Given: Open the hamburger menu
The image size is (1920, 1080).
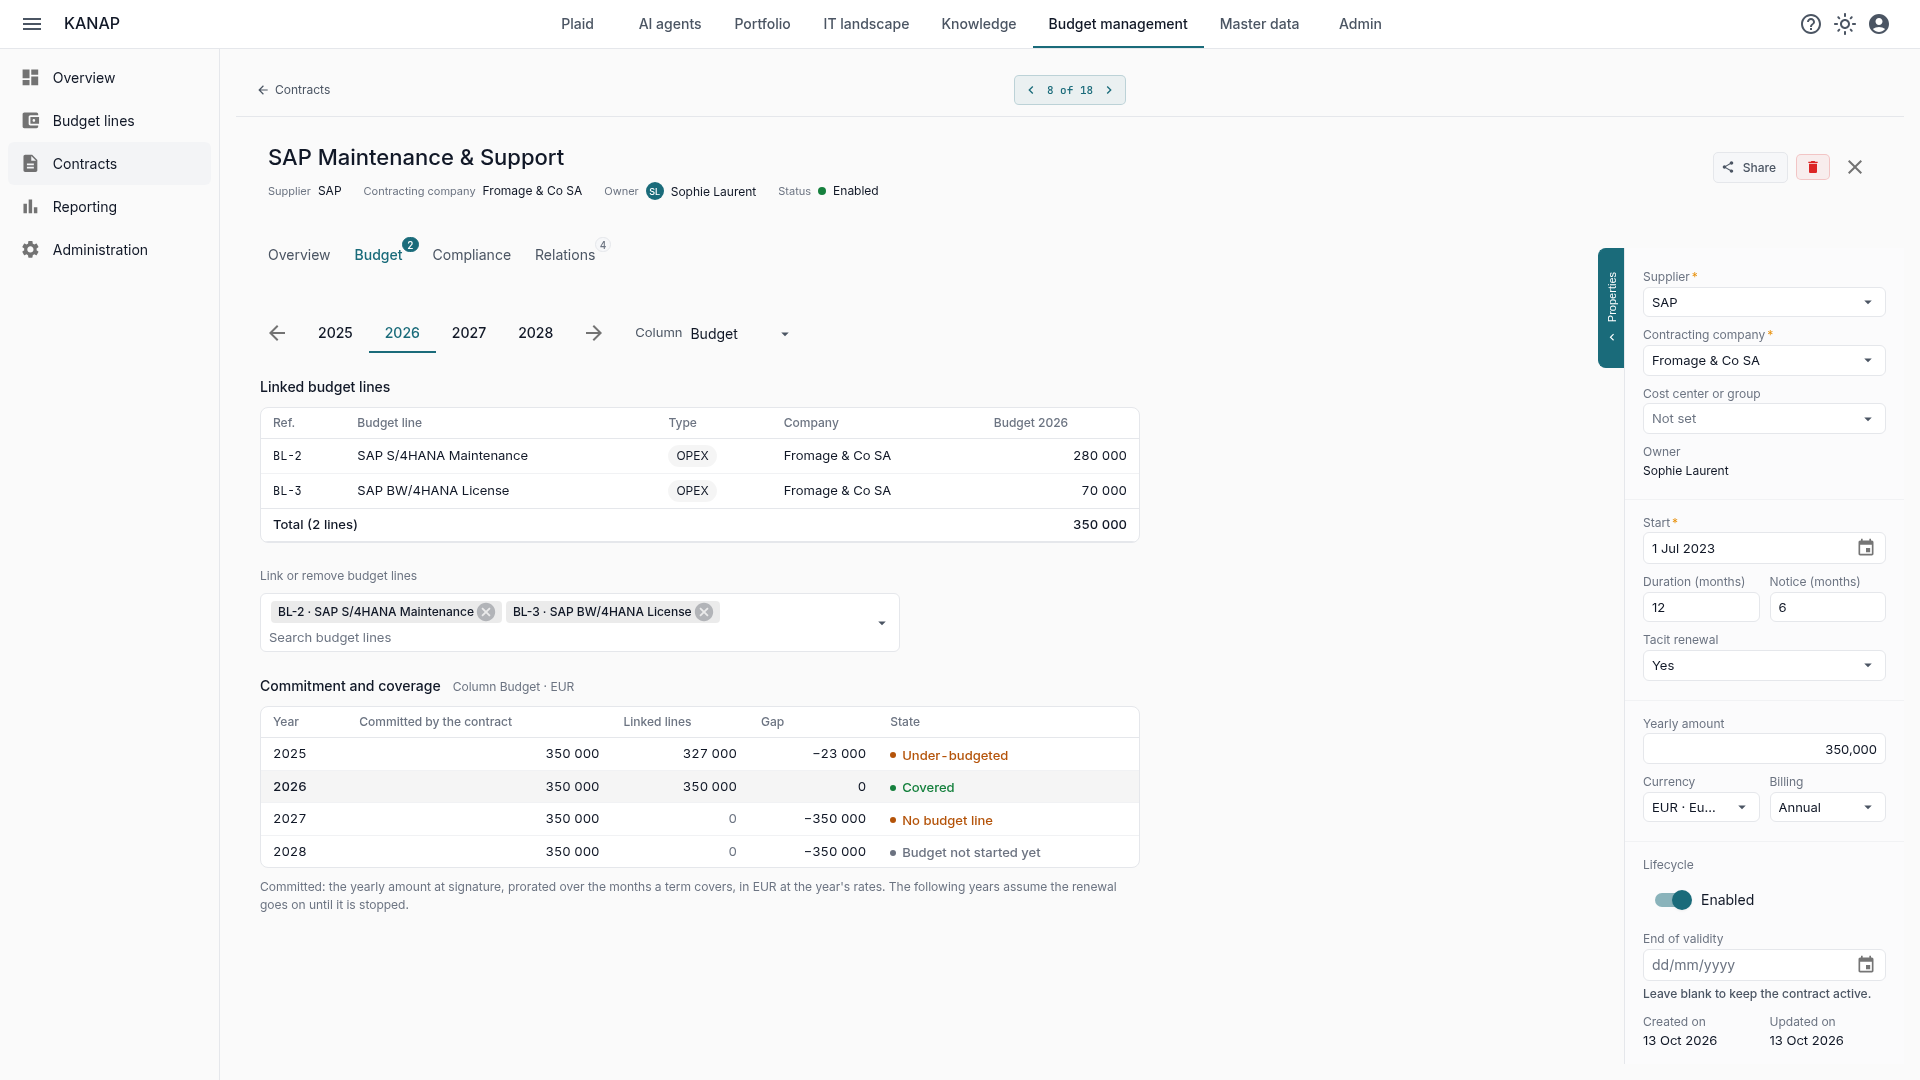Looking at the screenshot, I should pyautogui.click(x=32, y=24).
